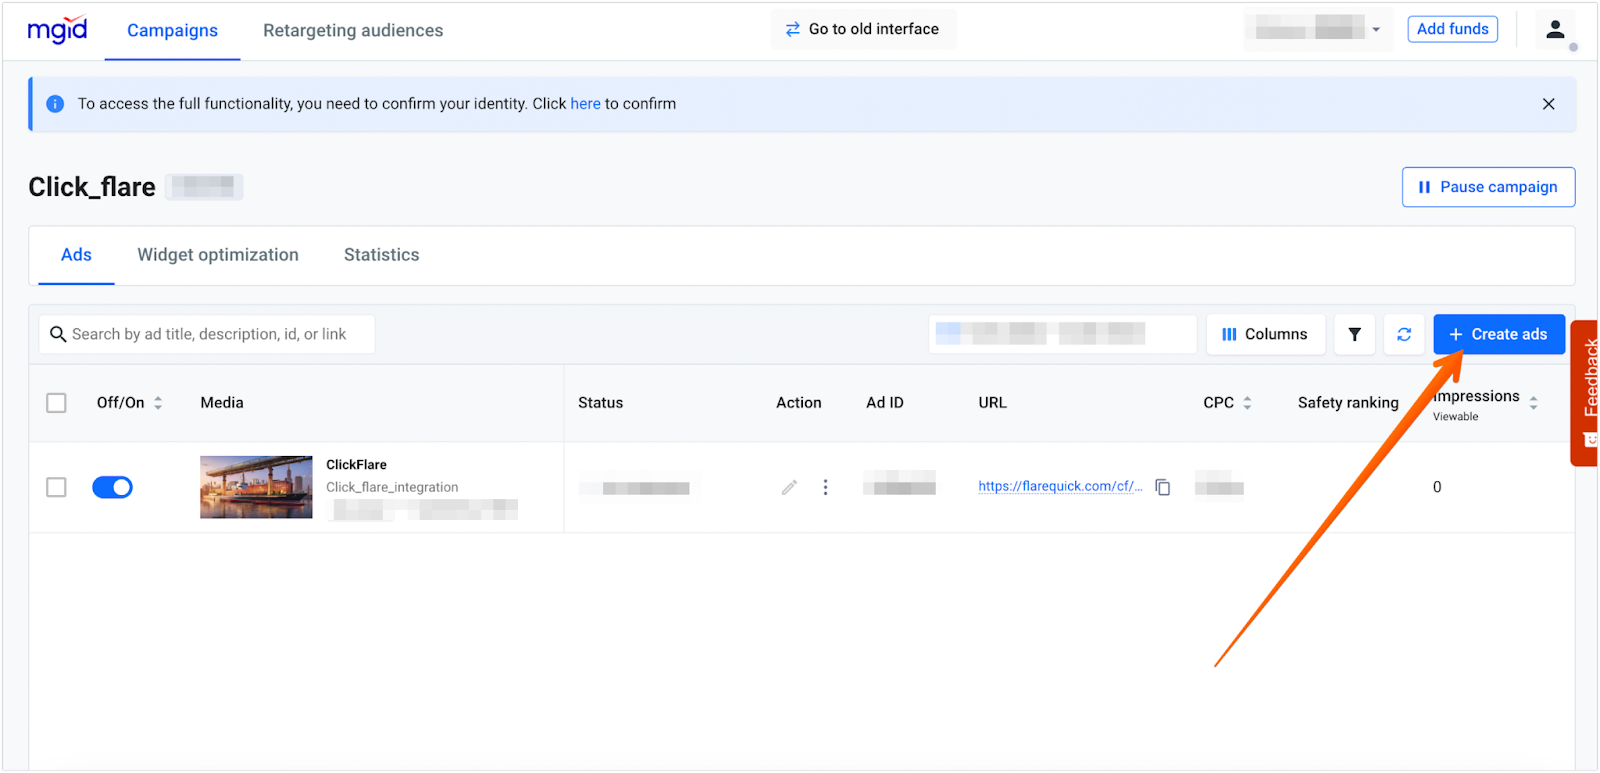
Task: Click the filter funnel icon
Action: (1354, 334)
